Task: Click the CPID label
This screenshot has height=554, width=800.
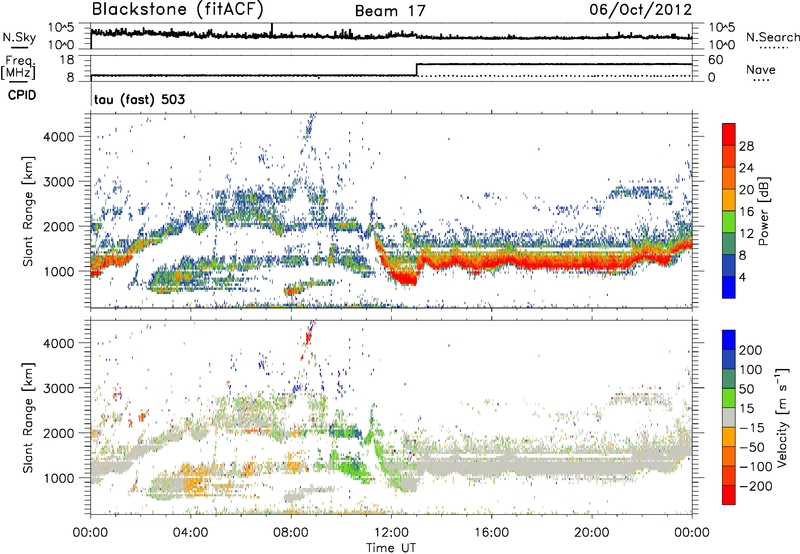Action: click(22, 95)
